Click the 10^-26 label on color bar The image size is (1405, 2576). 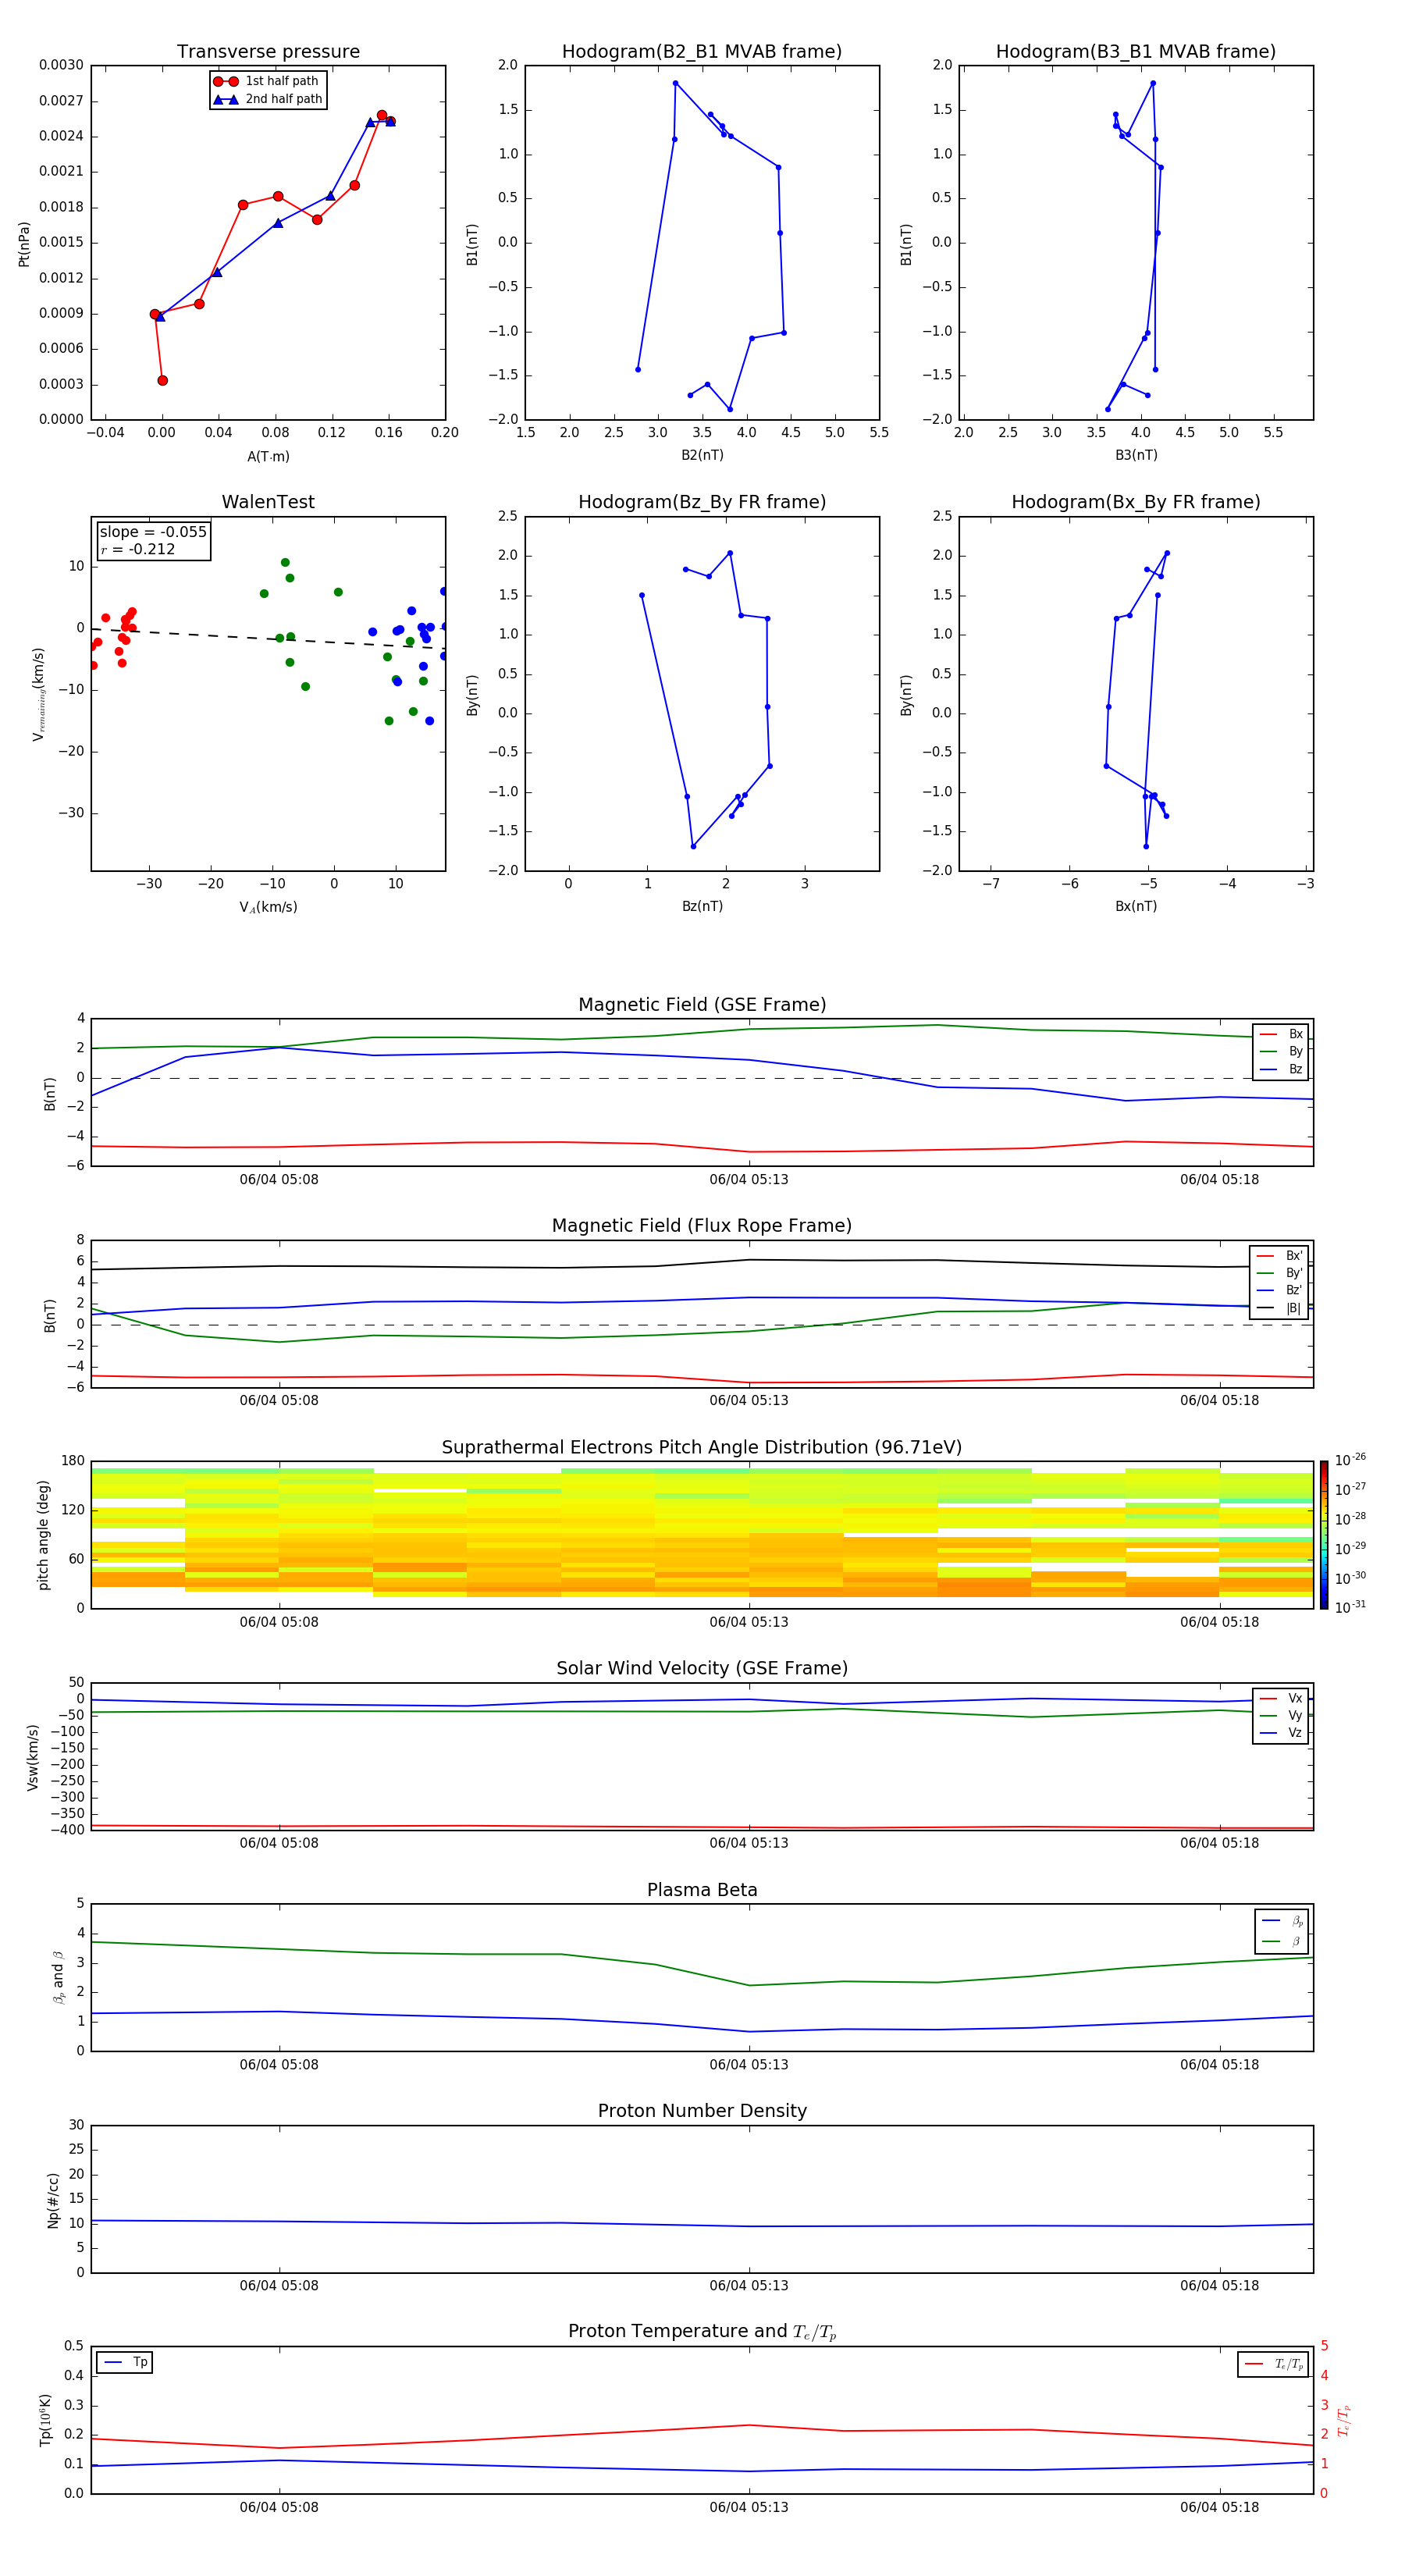pyautogui.click(x=1350, y=1460)
